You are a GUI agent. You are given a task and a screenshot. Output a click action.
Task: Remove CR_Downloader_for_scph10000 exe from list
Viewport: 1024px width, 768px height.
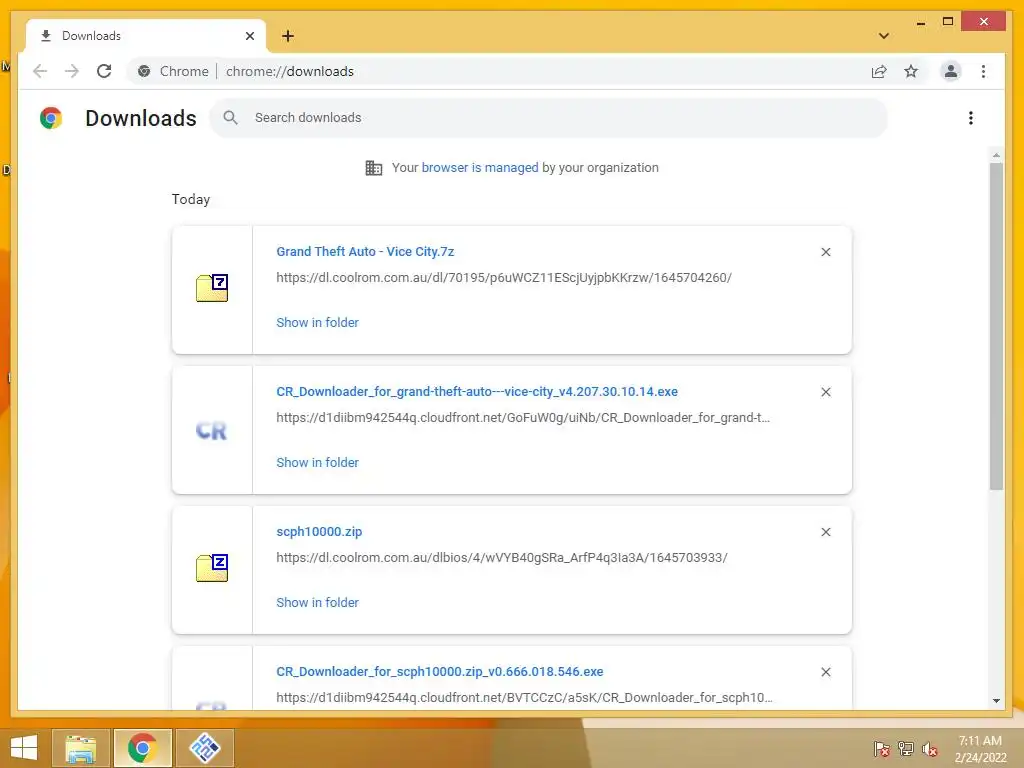(826, 672)
